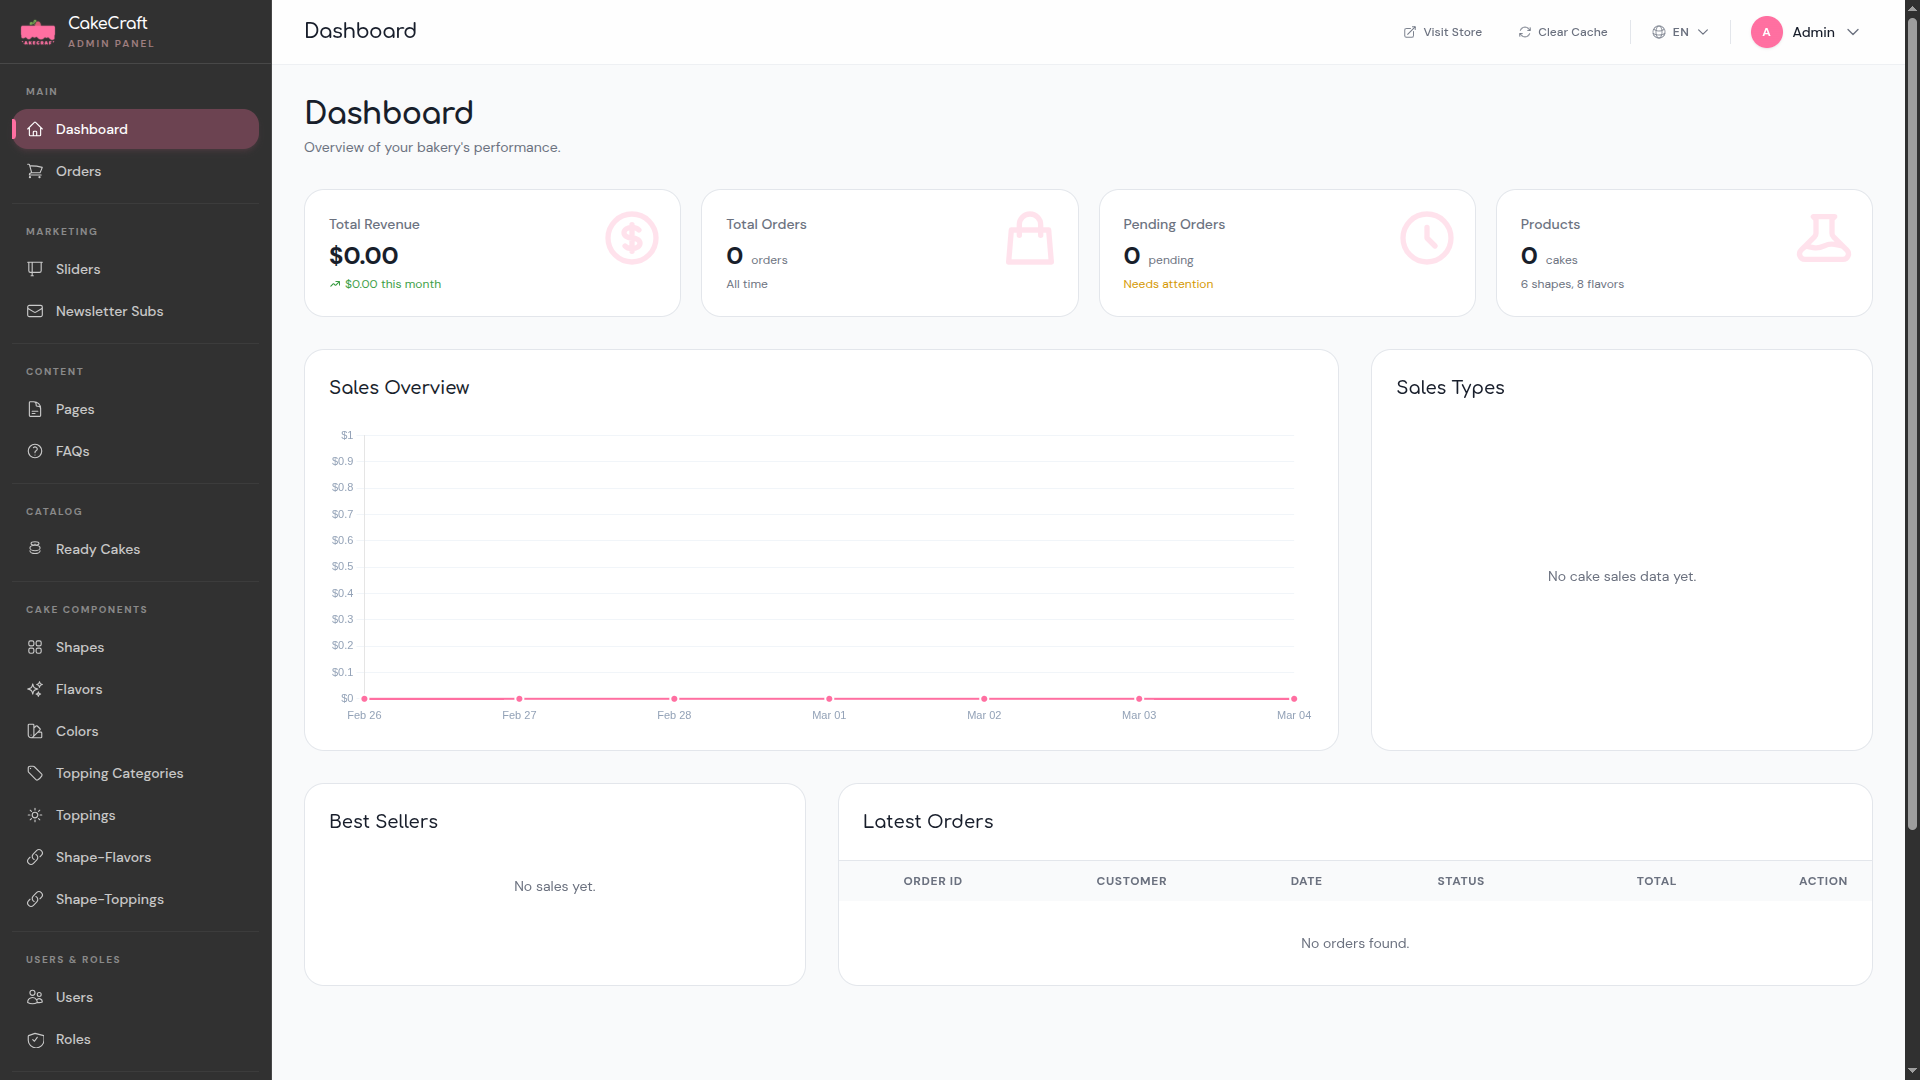Viewport: 1920px width, 1080px height.
Task: Switch to the Dashboard menu item
Action: click(91, 129)
